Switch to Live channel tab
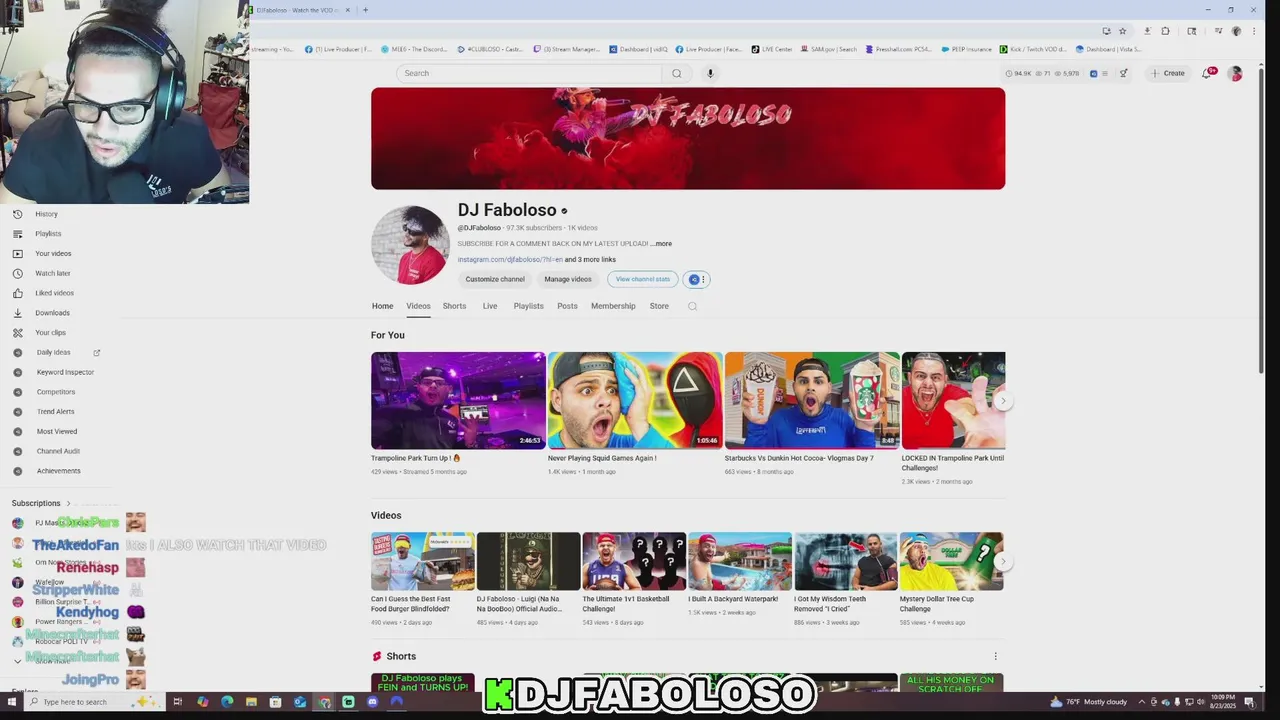Viewport: 1280px width, 720px height. [490, 306]
